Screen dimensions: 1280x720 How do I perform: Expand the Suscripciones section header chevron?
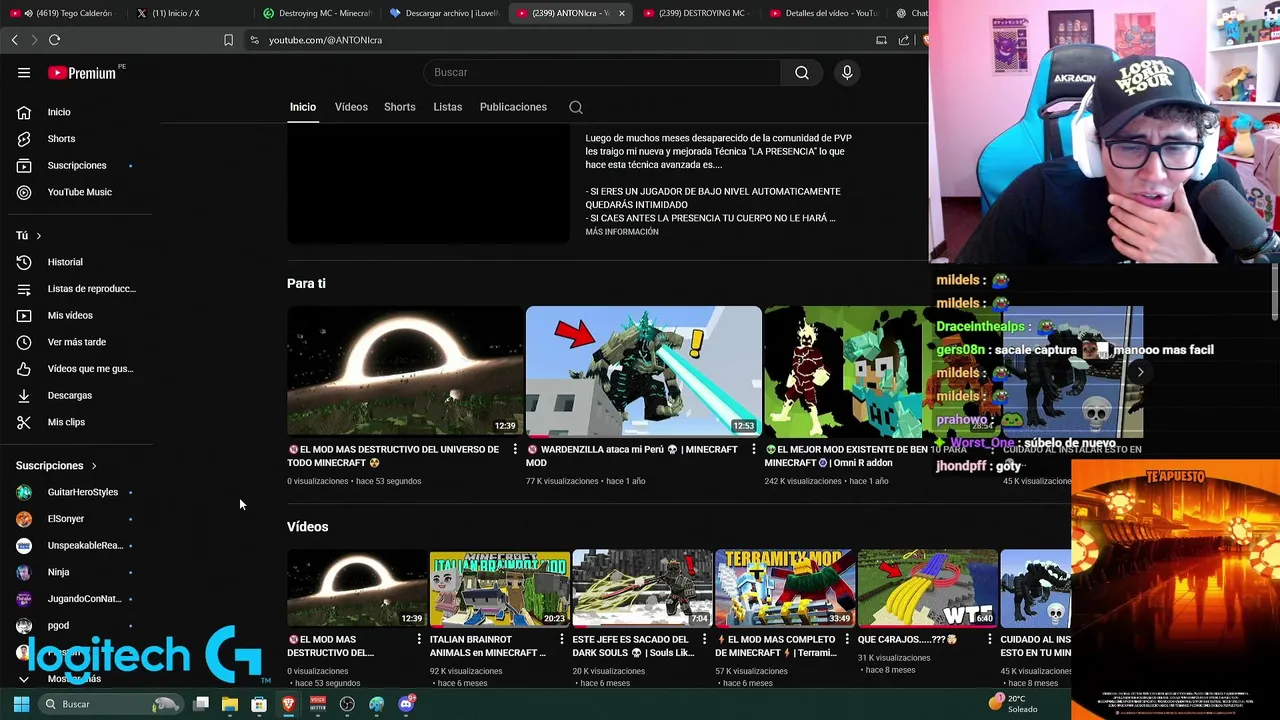point(94,466)
